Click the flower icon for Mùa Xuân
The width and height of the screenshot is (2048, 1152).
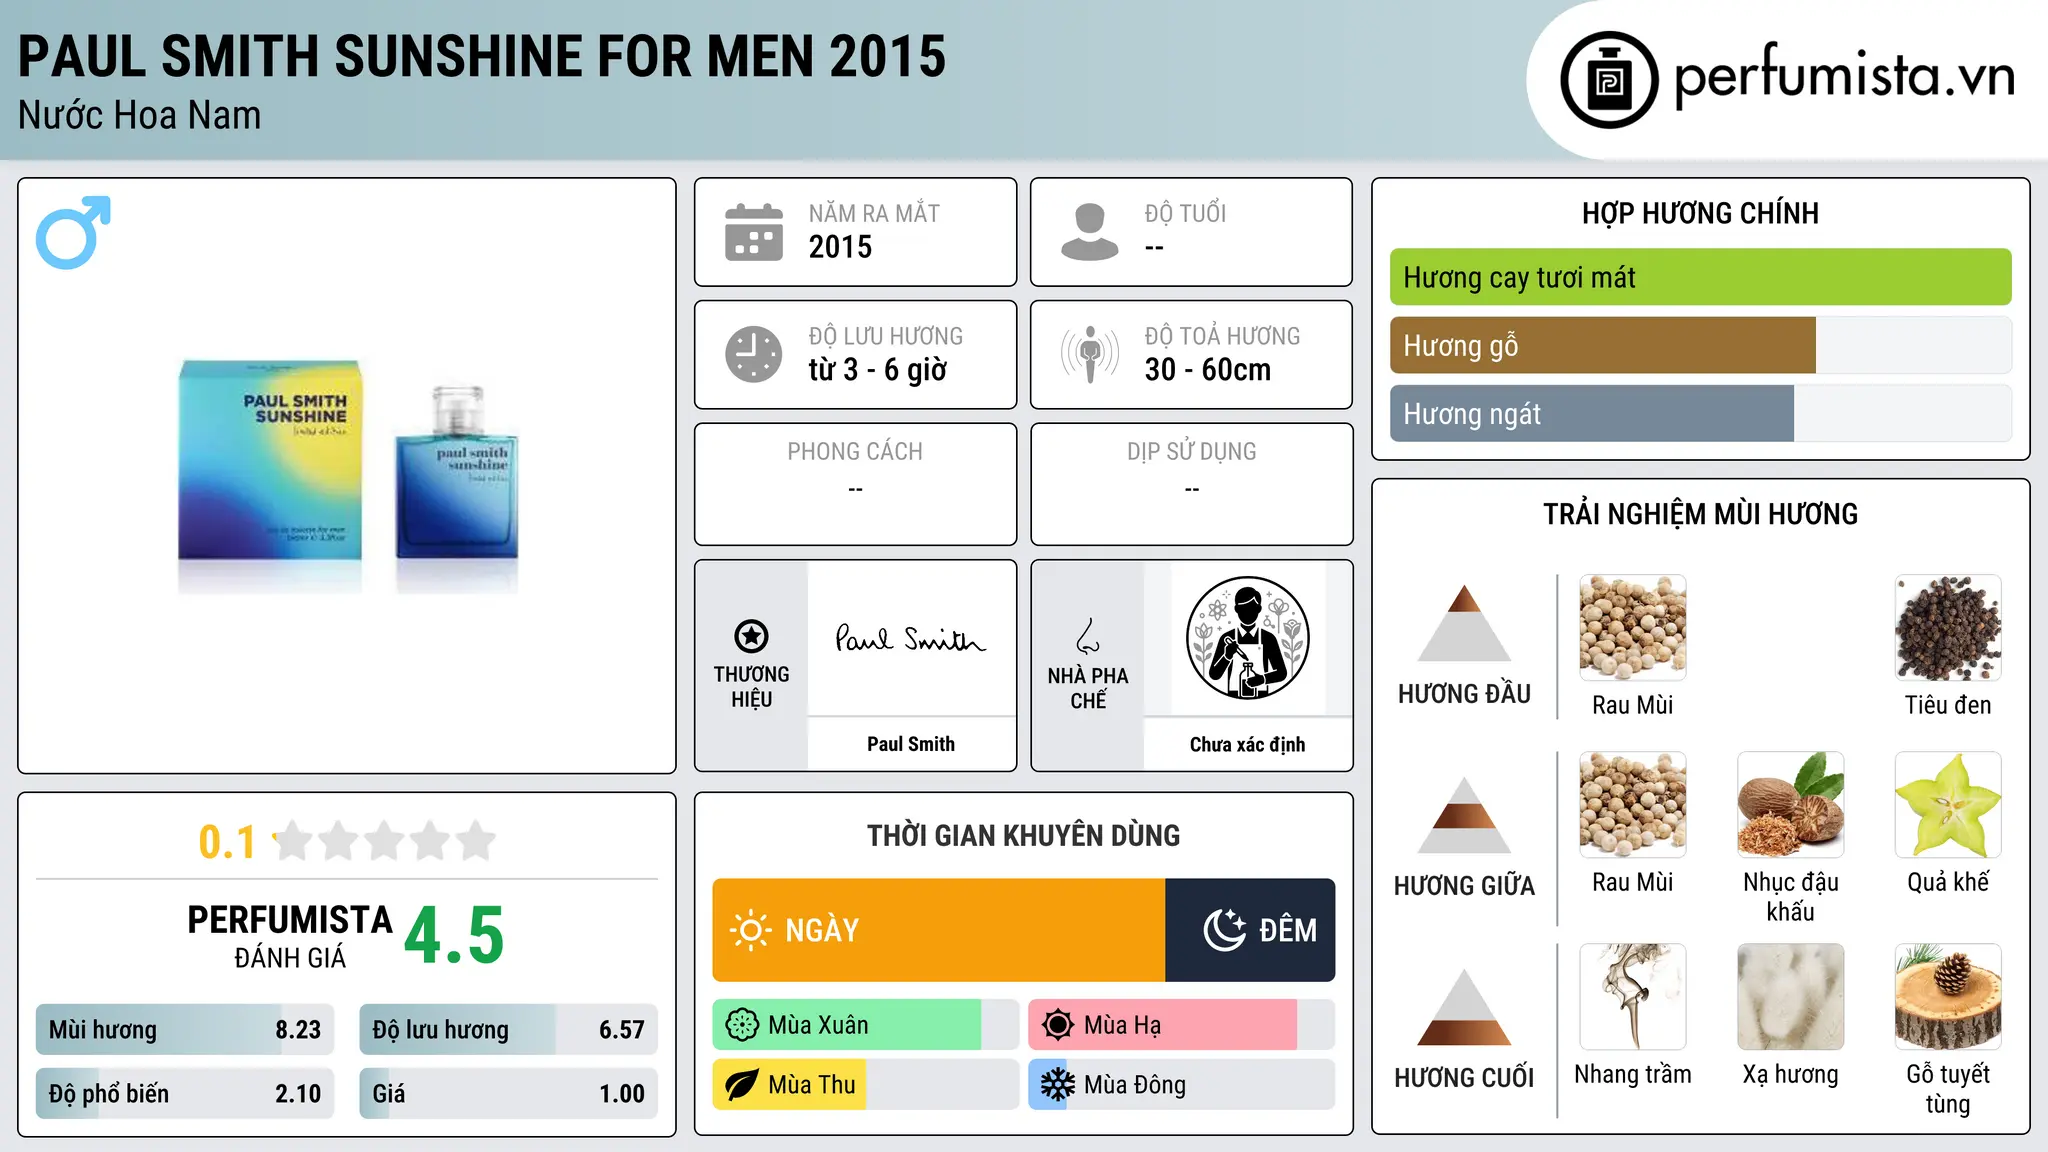(x=742, y=1025)
